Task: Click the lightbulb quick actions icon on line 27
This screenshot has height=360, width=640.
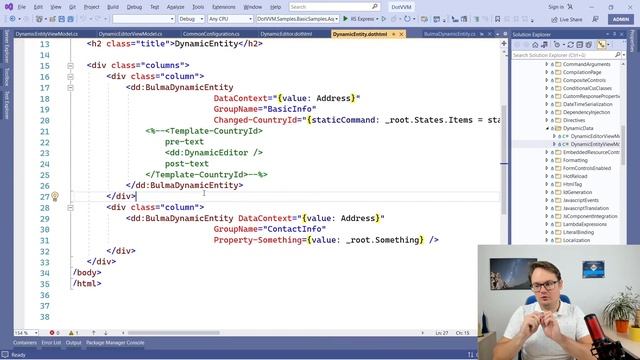Action: pyautogui.click(x=55, y=196)
